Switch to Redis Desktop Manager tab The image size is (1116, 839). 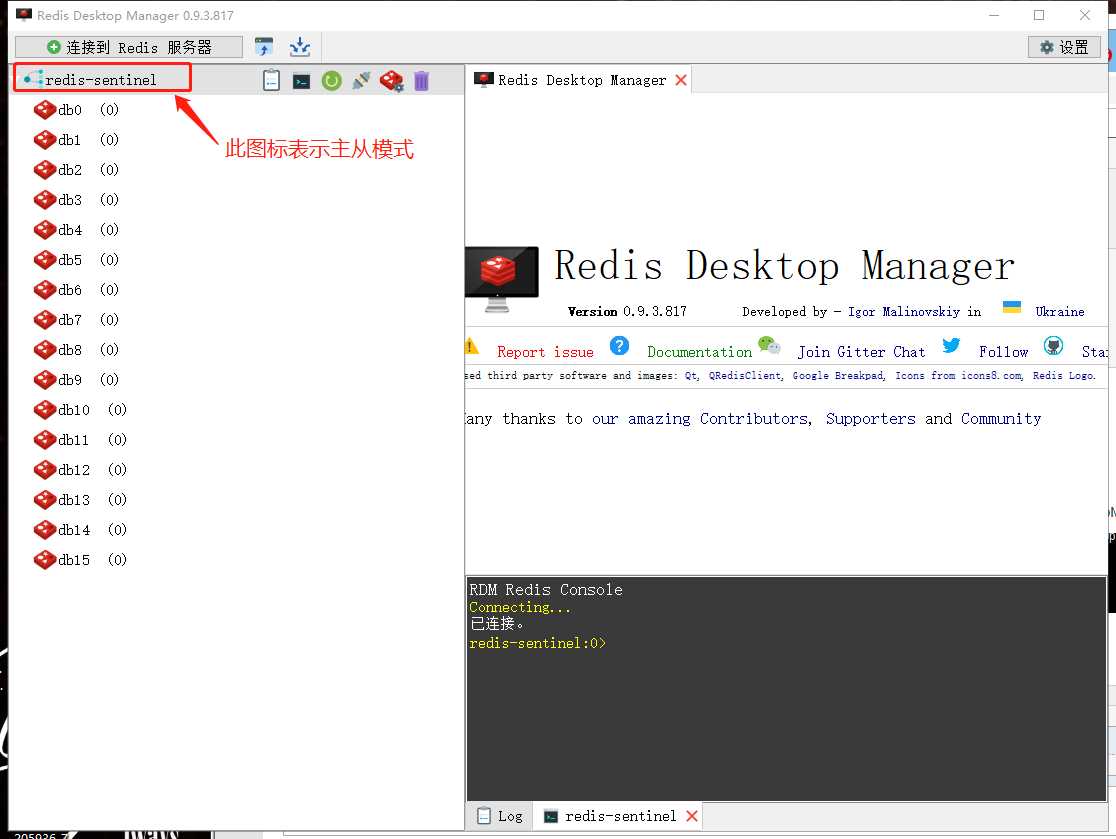tap(581, 80)
